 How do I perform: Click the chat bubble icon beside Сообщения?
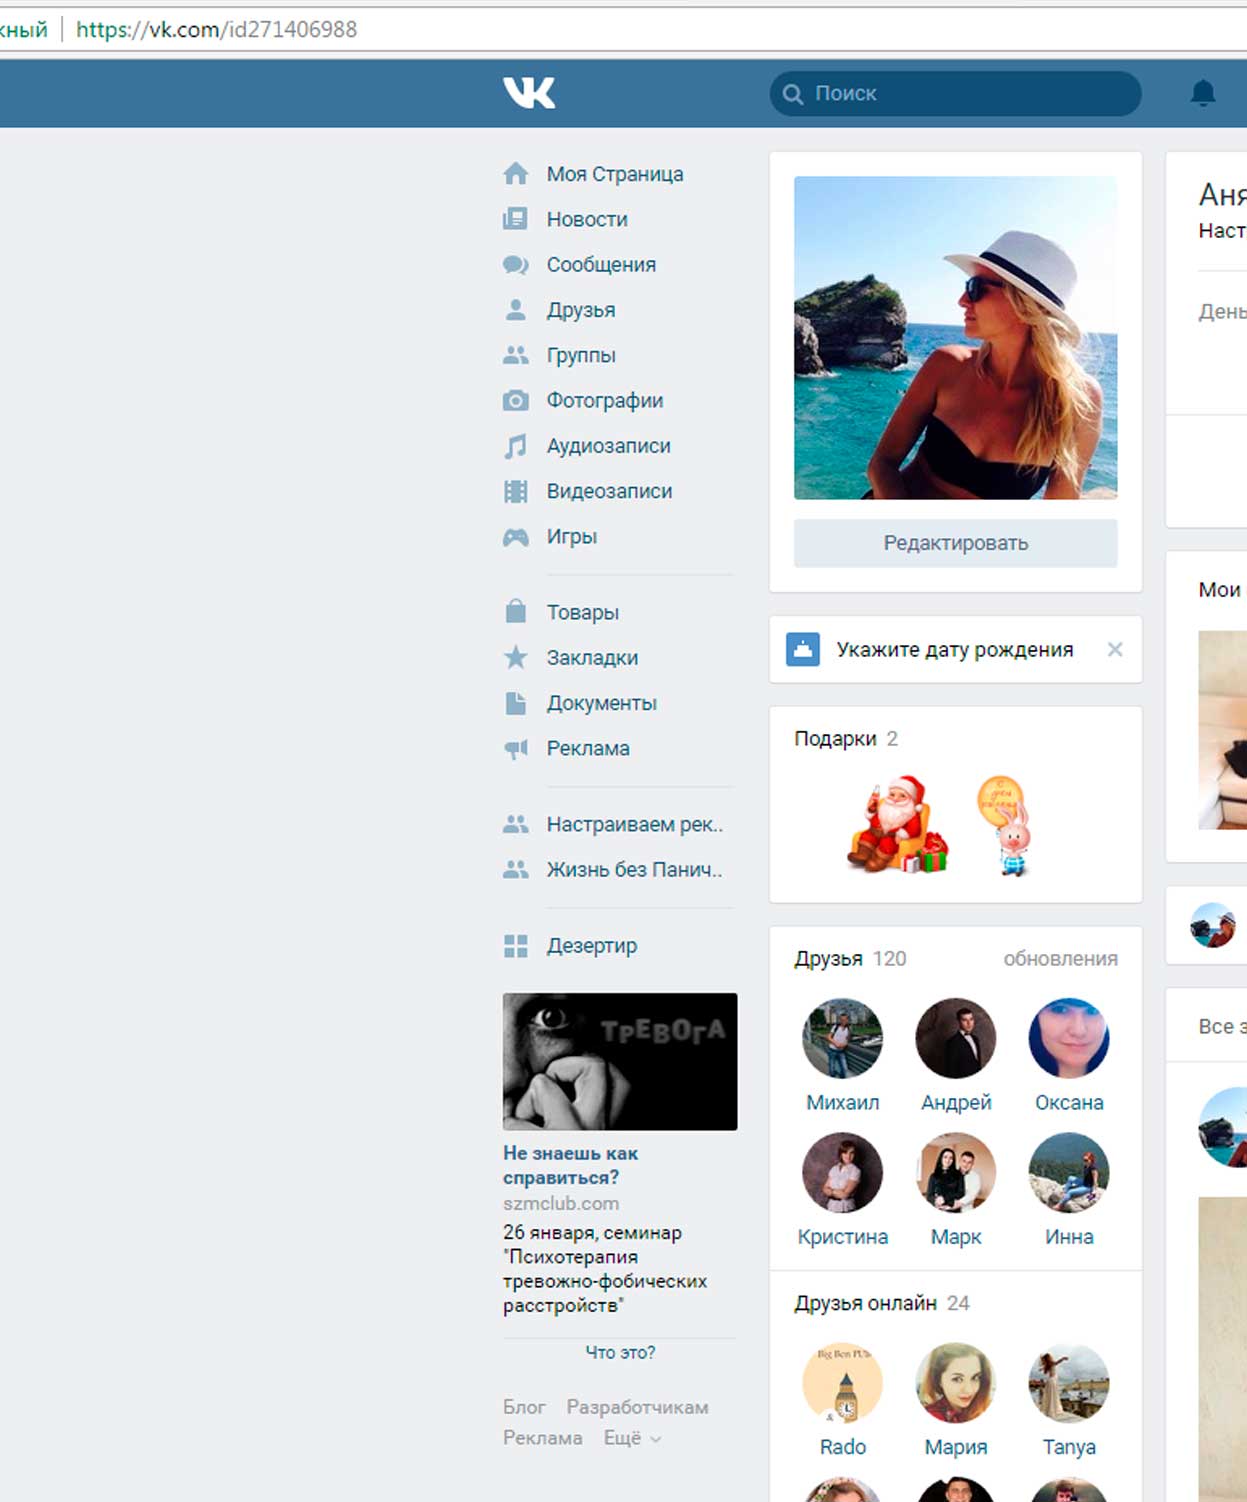[516, 265]
